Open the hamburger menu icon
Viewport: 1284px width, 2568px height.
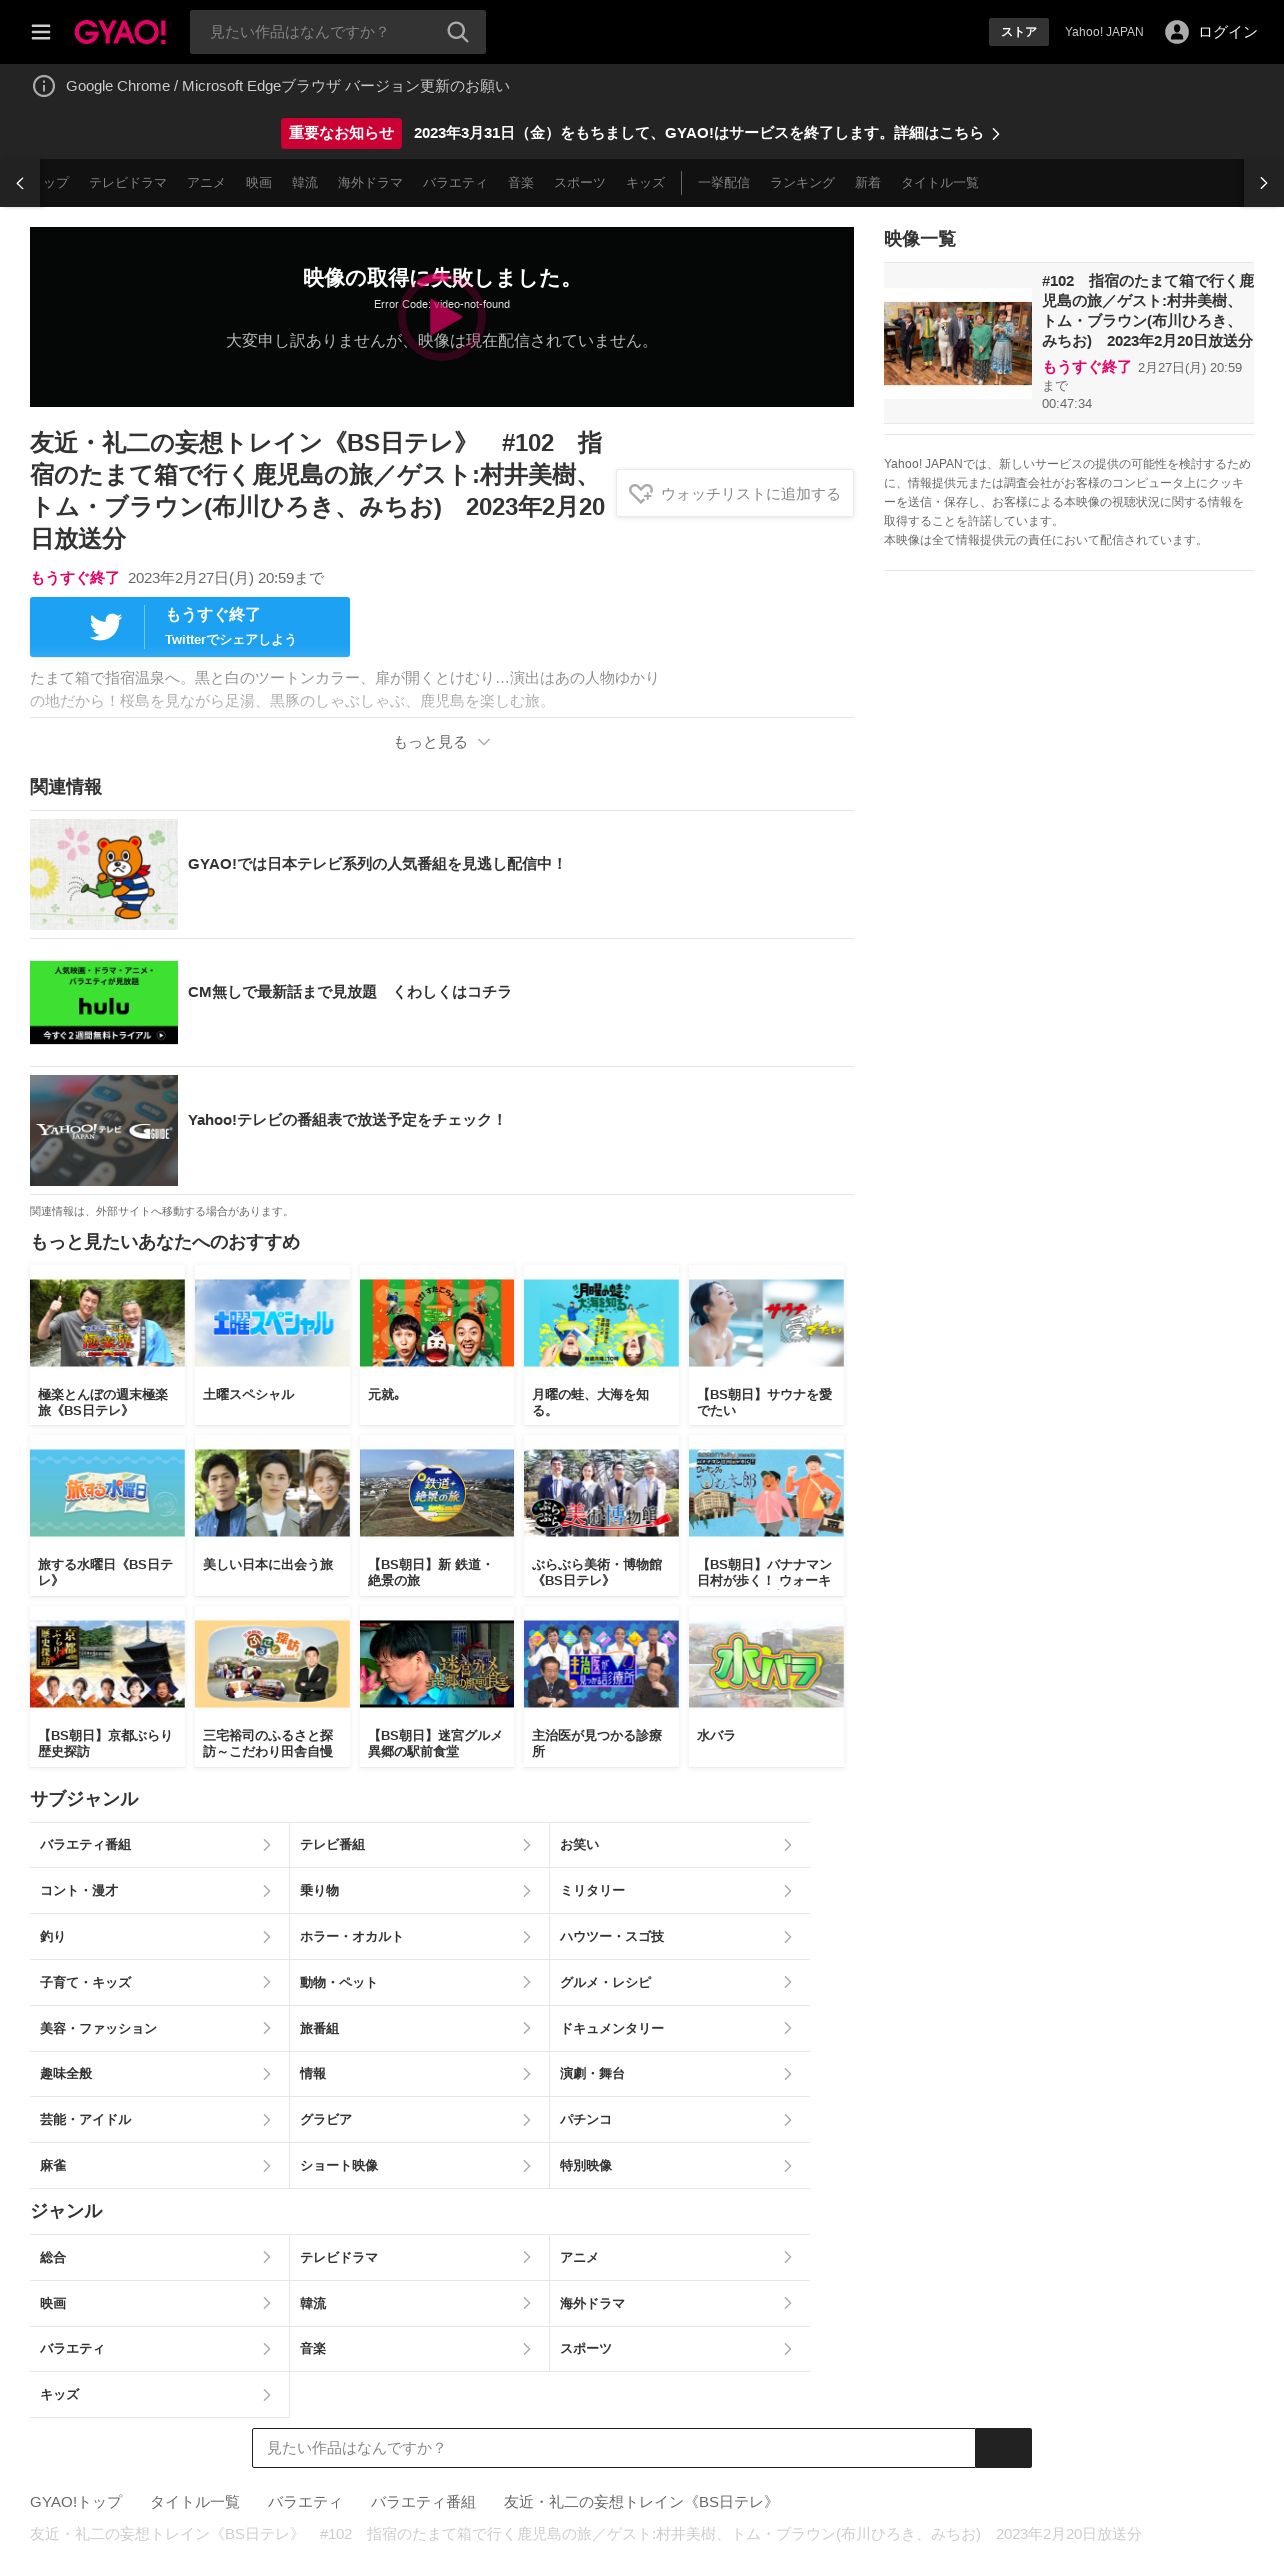click(41, 32)
